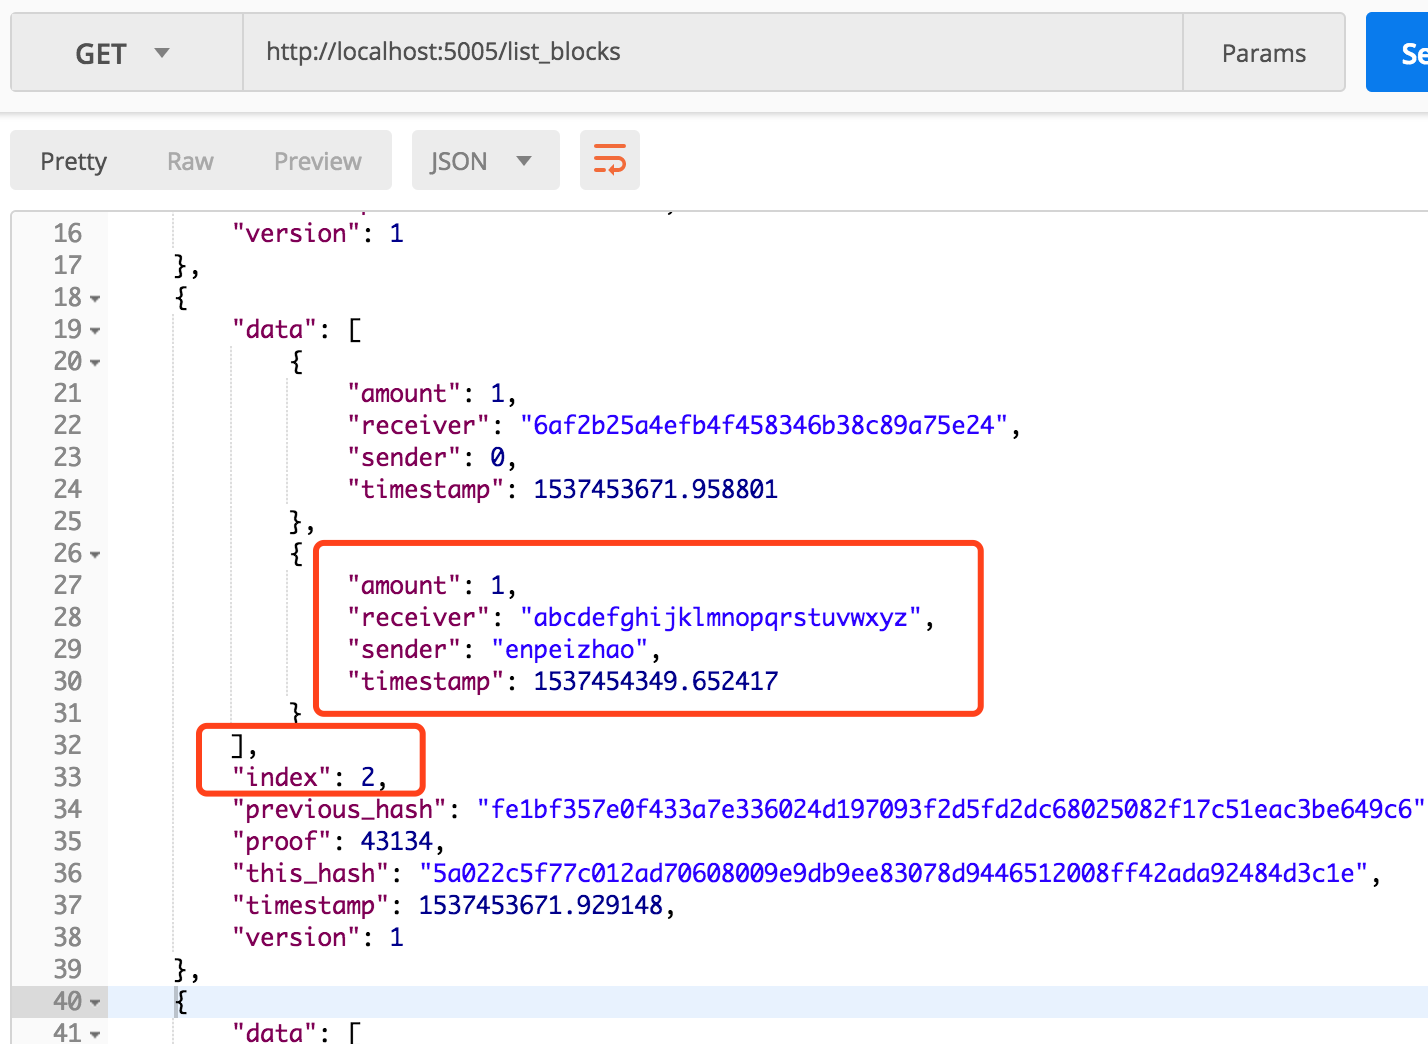
Task: Collapse the object at line 40
Action: tap(95, 1002)
